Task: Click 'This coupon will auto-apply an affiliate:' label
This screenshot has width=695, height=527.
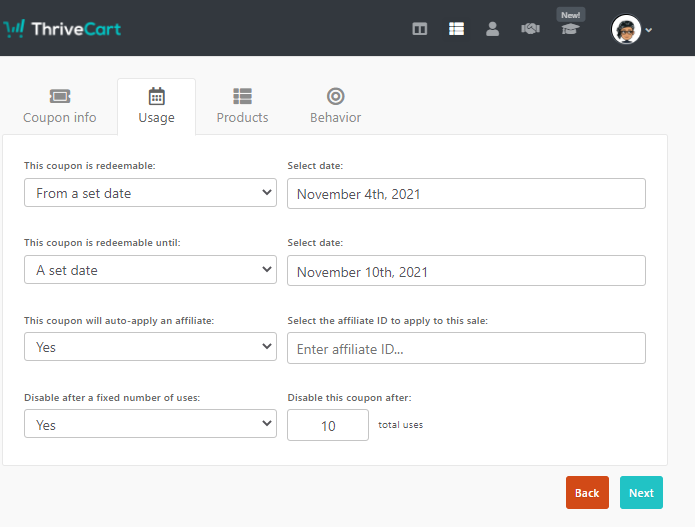Action: click(x=119, y=320)
